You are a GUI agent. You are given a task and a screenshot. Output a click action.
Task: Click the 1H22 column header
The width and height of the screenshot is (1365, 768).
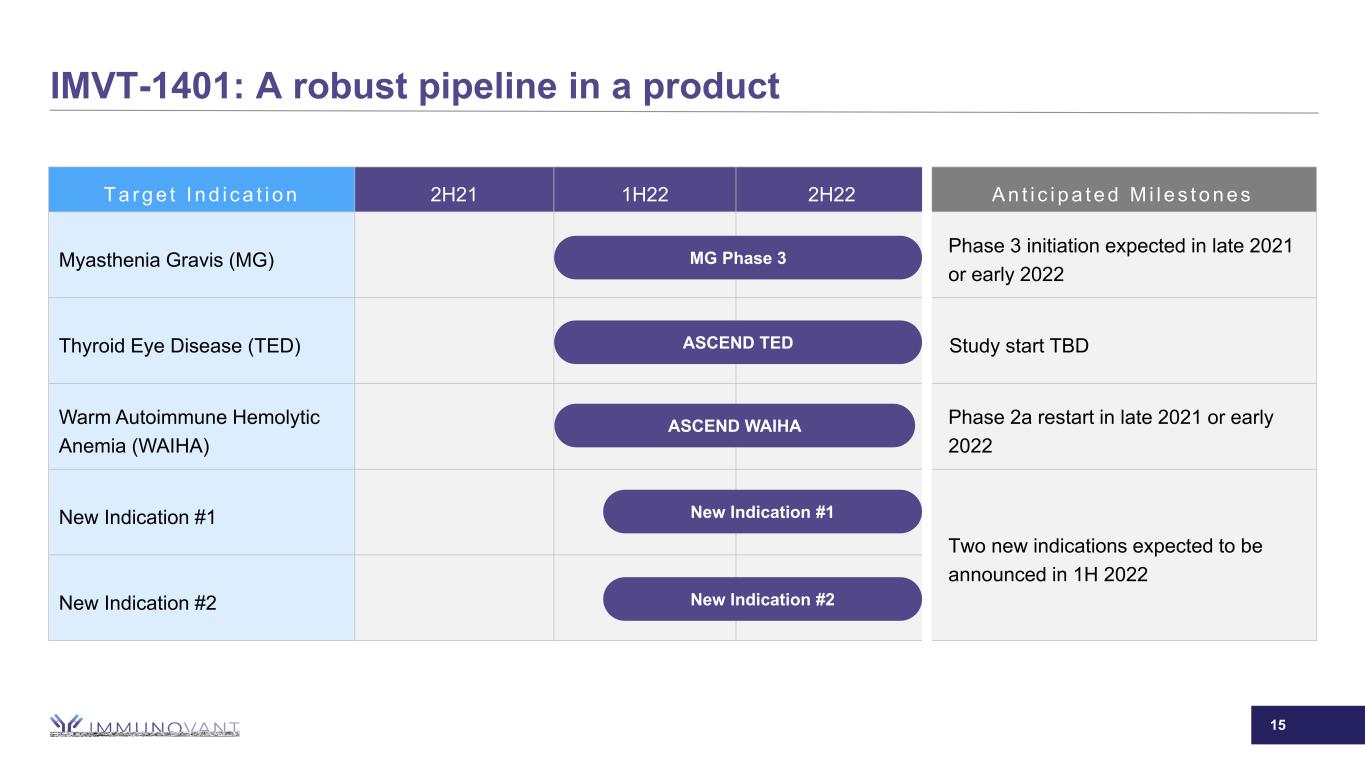(644, 195)
